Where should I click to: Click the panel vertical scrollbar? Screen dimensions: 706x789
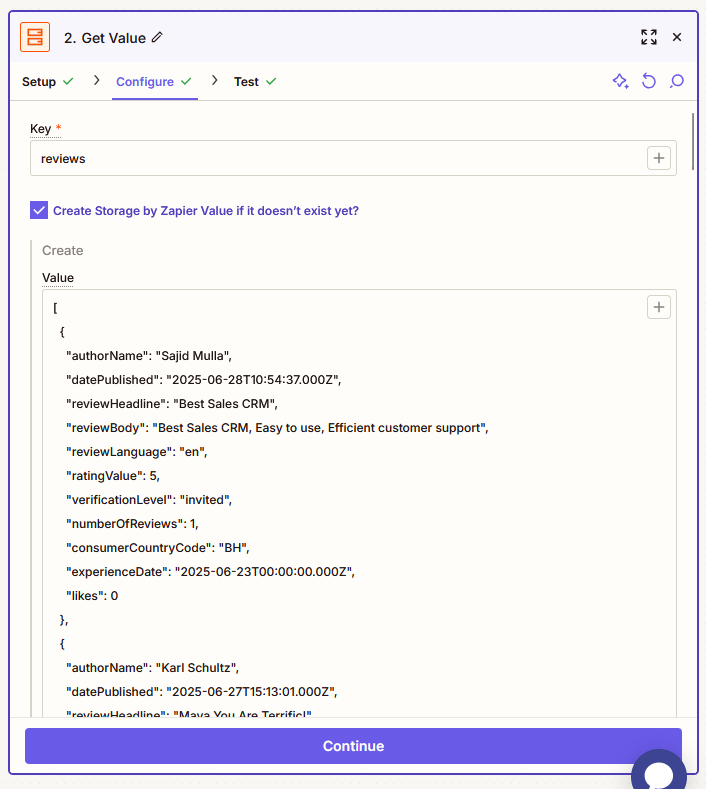click(693, 141)
